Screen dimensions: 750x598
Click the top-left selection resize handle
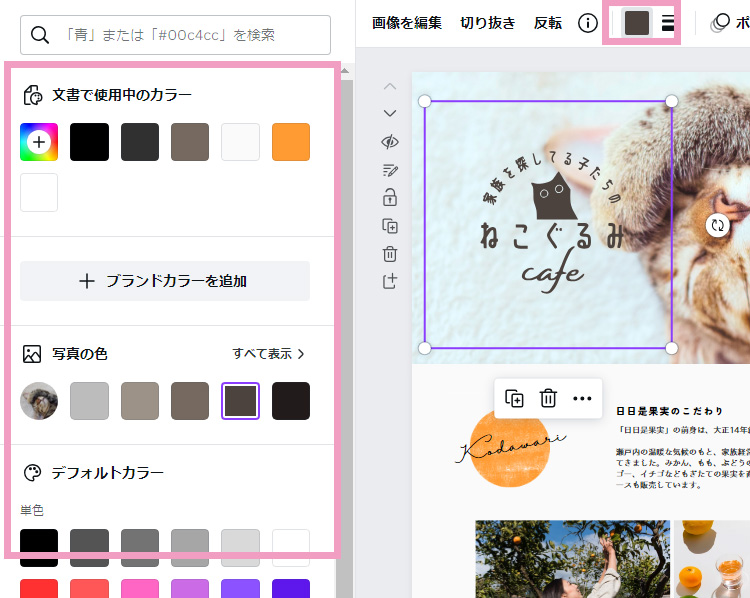pyautogui.click(x=425, y=101)
